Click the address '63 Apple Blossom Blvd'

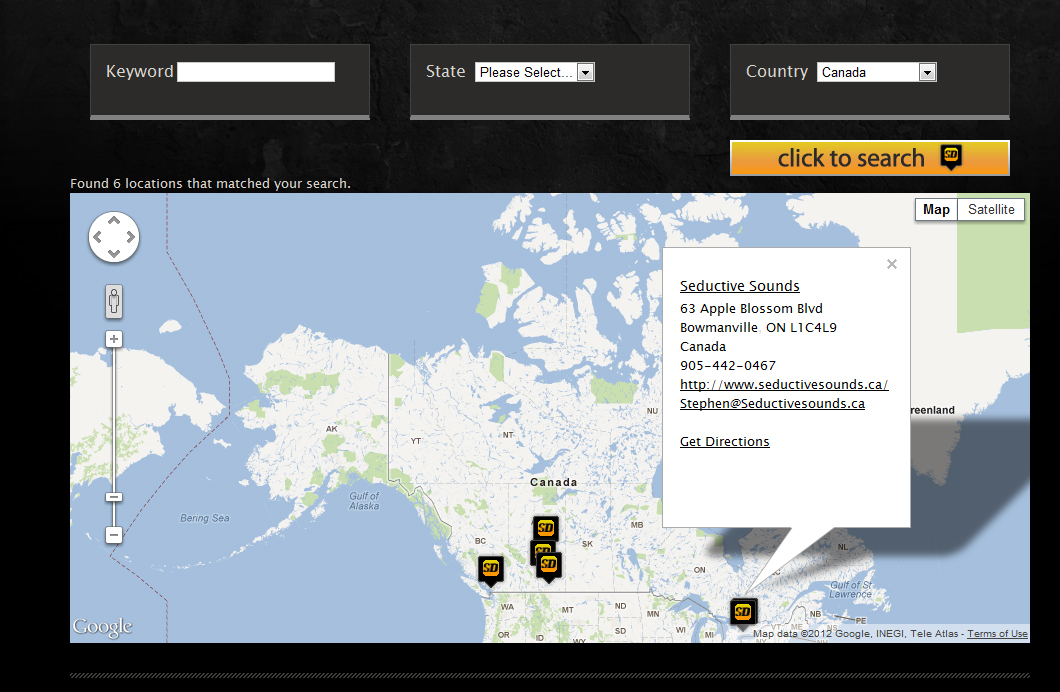click(751, 309)
